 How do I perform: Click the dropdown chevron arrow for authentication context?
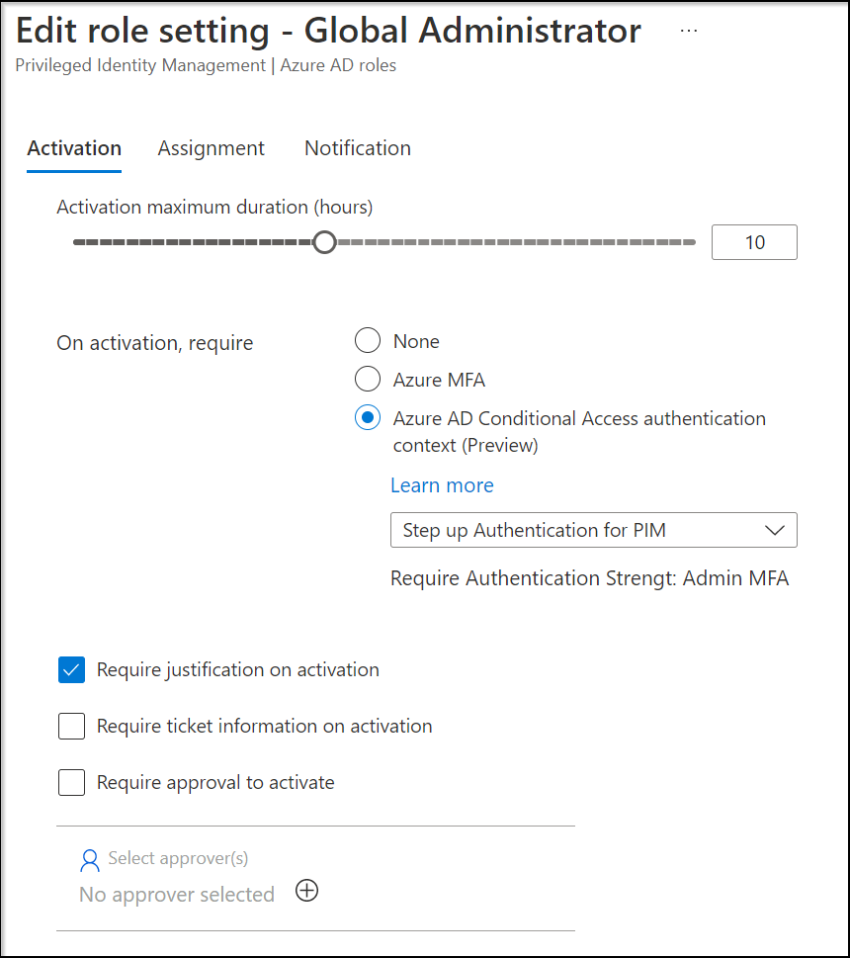pos(774,530)
